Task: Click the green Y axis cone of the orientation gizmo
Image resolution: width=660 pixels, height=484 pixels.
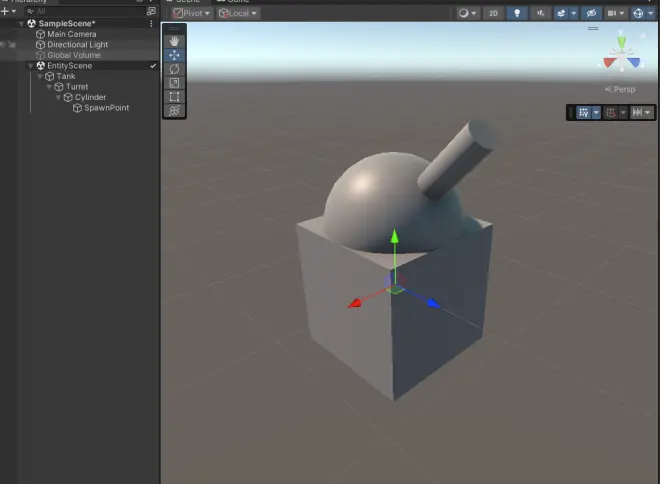Action: (x=622, y=42)
